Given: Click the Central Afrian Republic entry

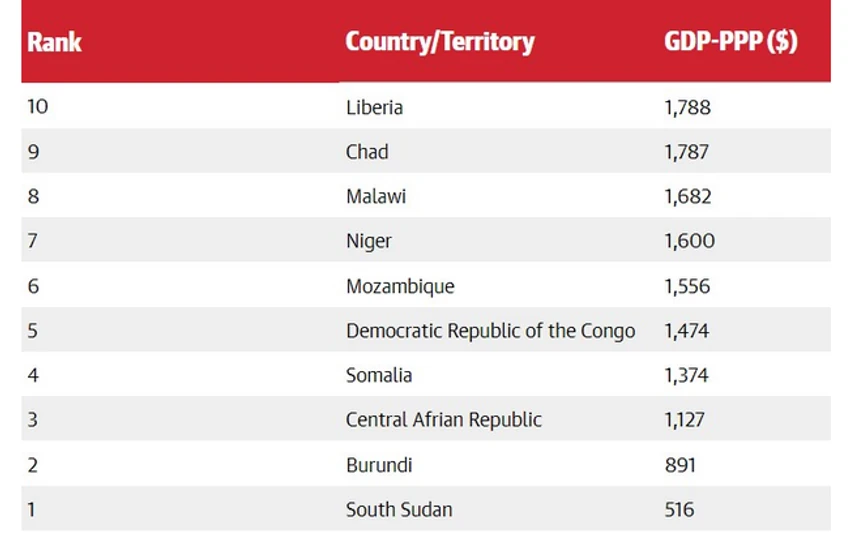Looking at the screenshot, I should coord(443,420).
